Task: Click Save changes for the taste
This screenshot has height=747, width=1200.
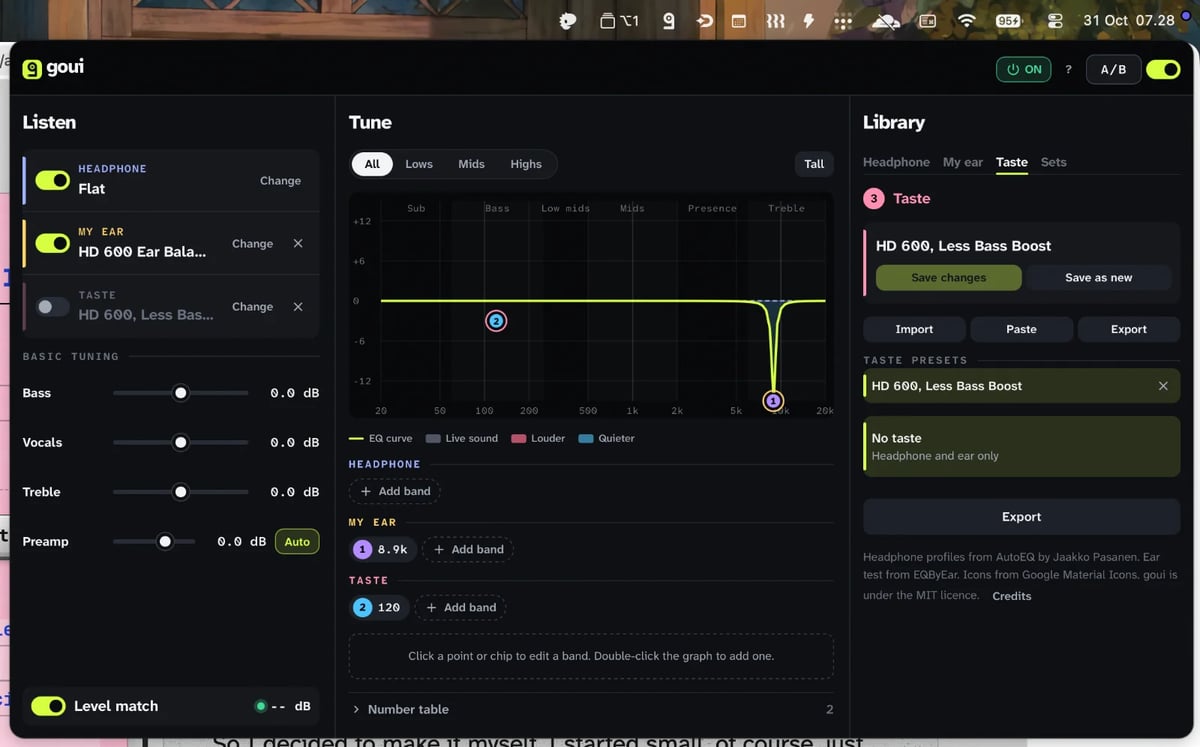Action: (x=949, y=278)
